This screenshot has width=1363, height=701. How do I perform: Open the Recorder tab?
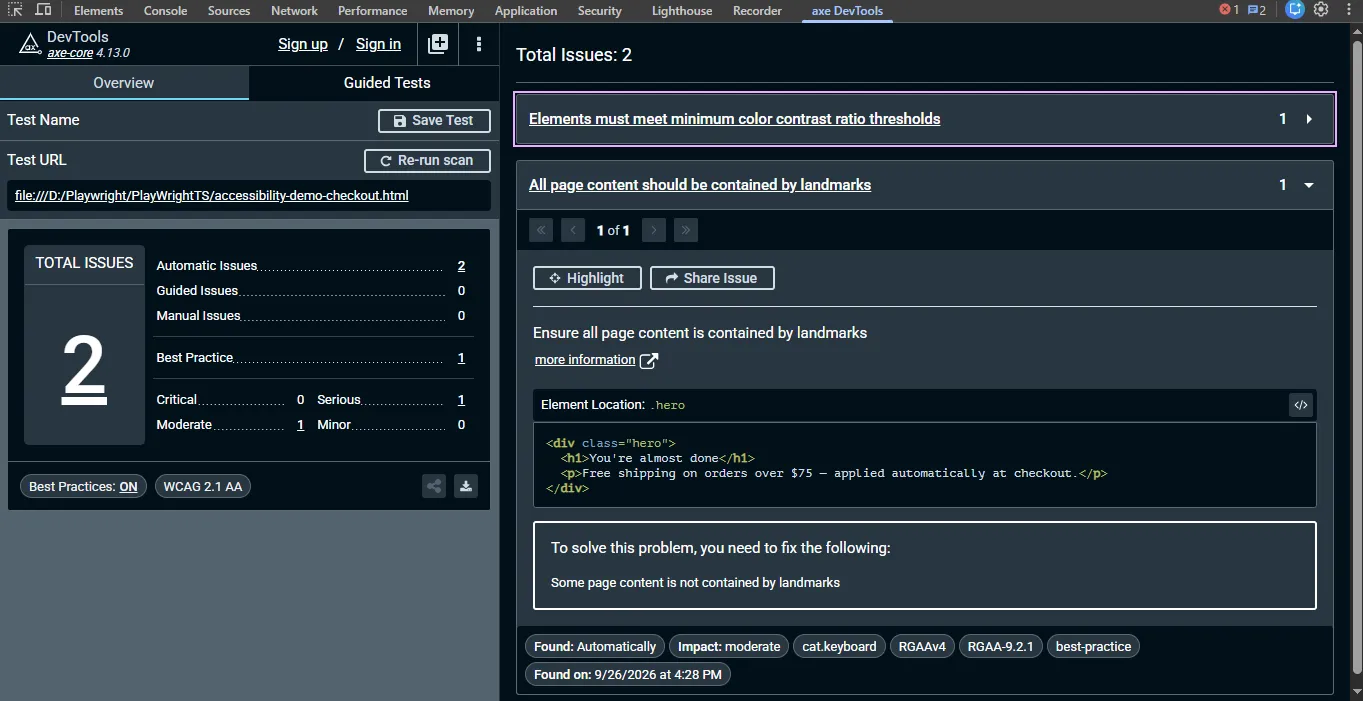point(757,10)
